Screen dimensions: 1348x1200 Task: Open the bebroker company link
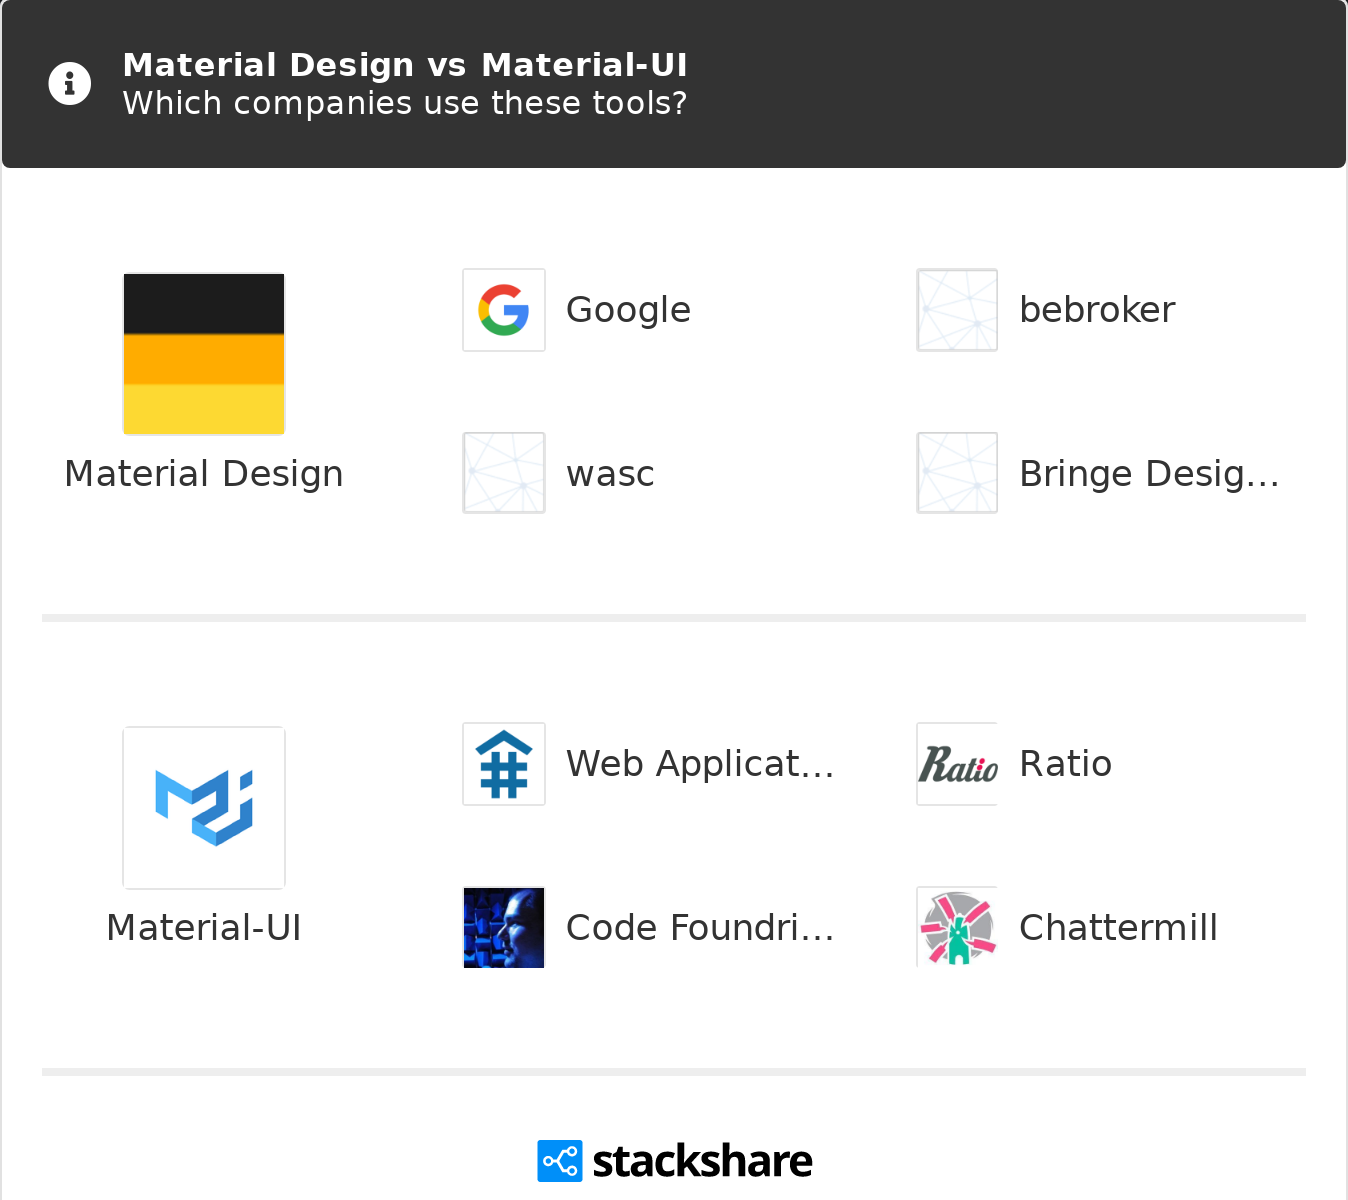point(1097,310)
